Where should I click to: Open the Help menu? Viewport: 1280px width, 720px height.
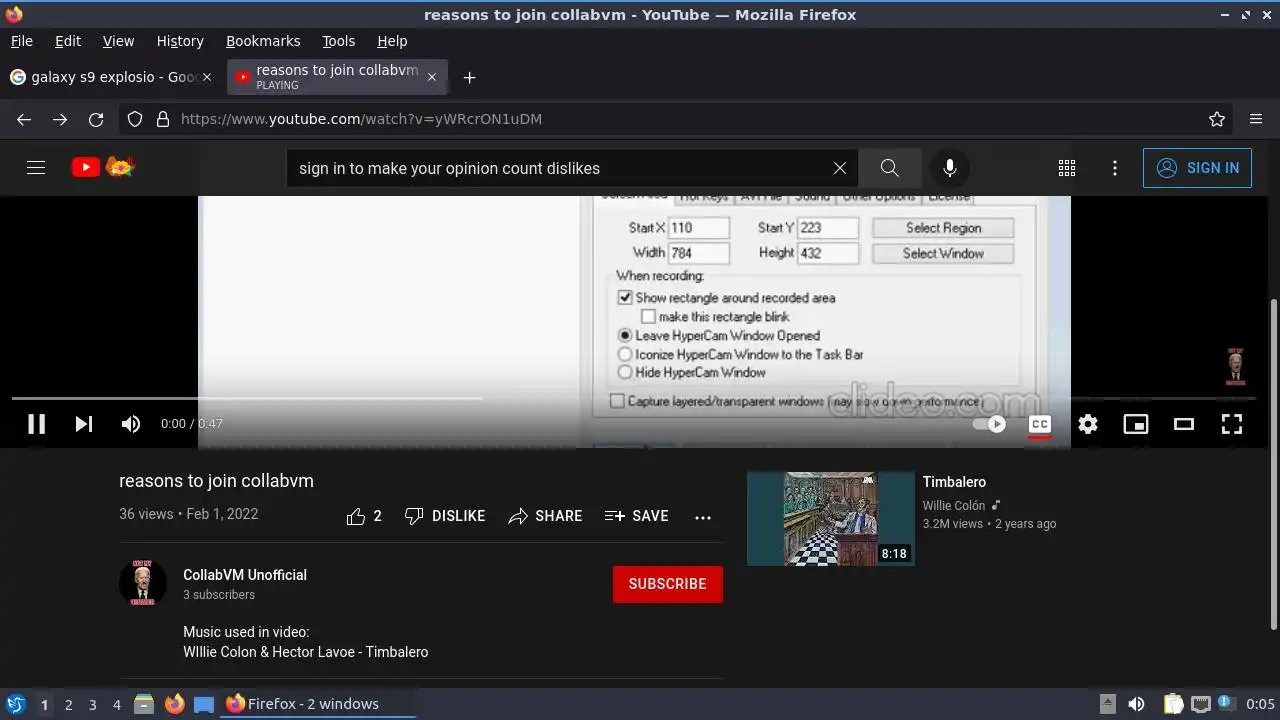(392, 41)
